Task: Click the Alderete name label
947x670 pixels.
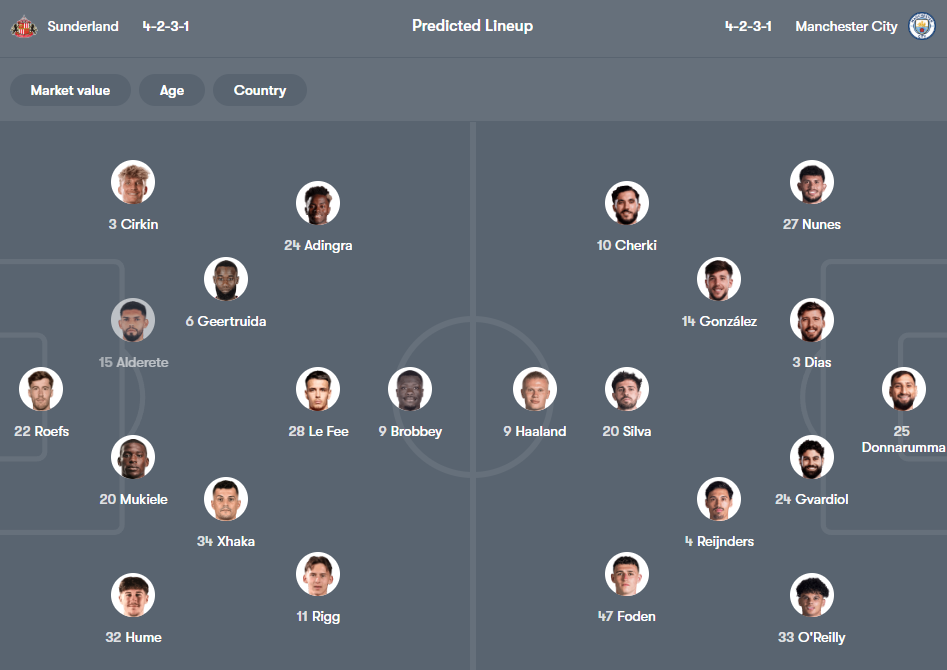Action: 133,362
